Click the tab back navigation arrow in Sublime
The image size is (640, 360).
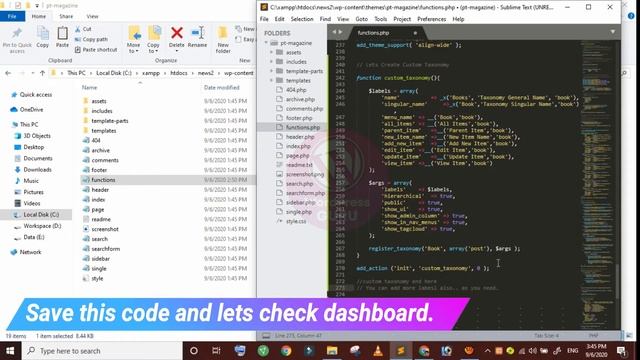(x=334, y=32)
